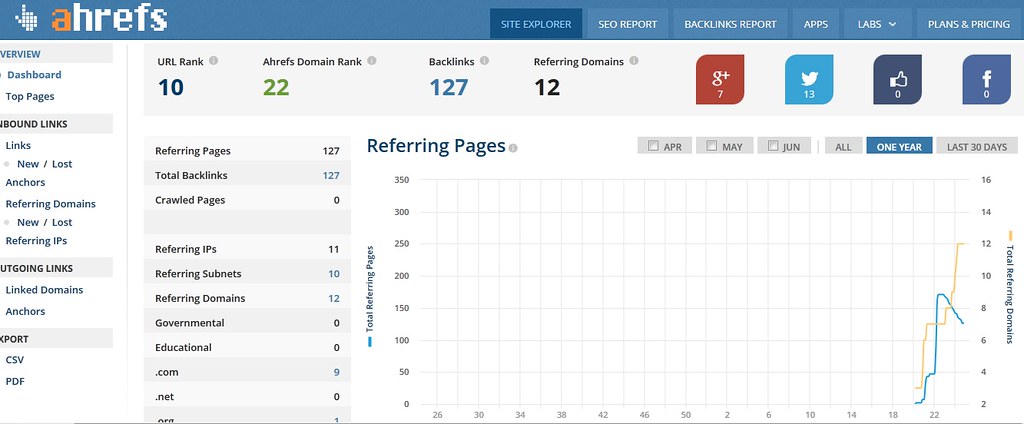Click info icon beside Ahrefs Domain Rank
The width and height of the screenshot is (1024, 424).
point(372,61)
